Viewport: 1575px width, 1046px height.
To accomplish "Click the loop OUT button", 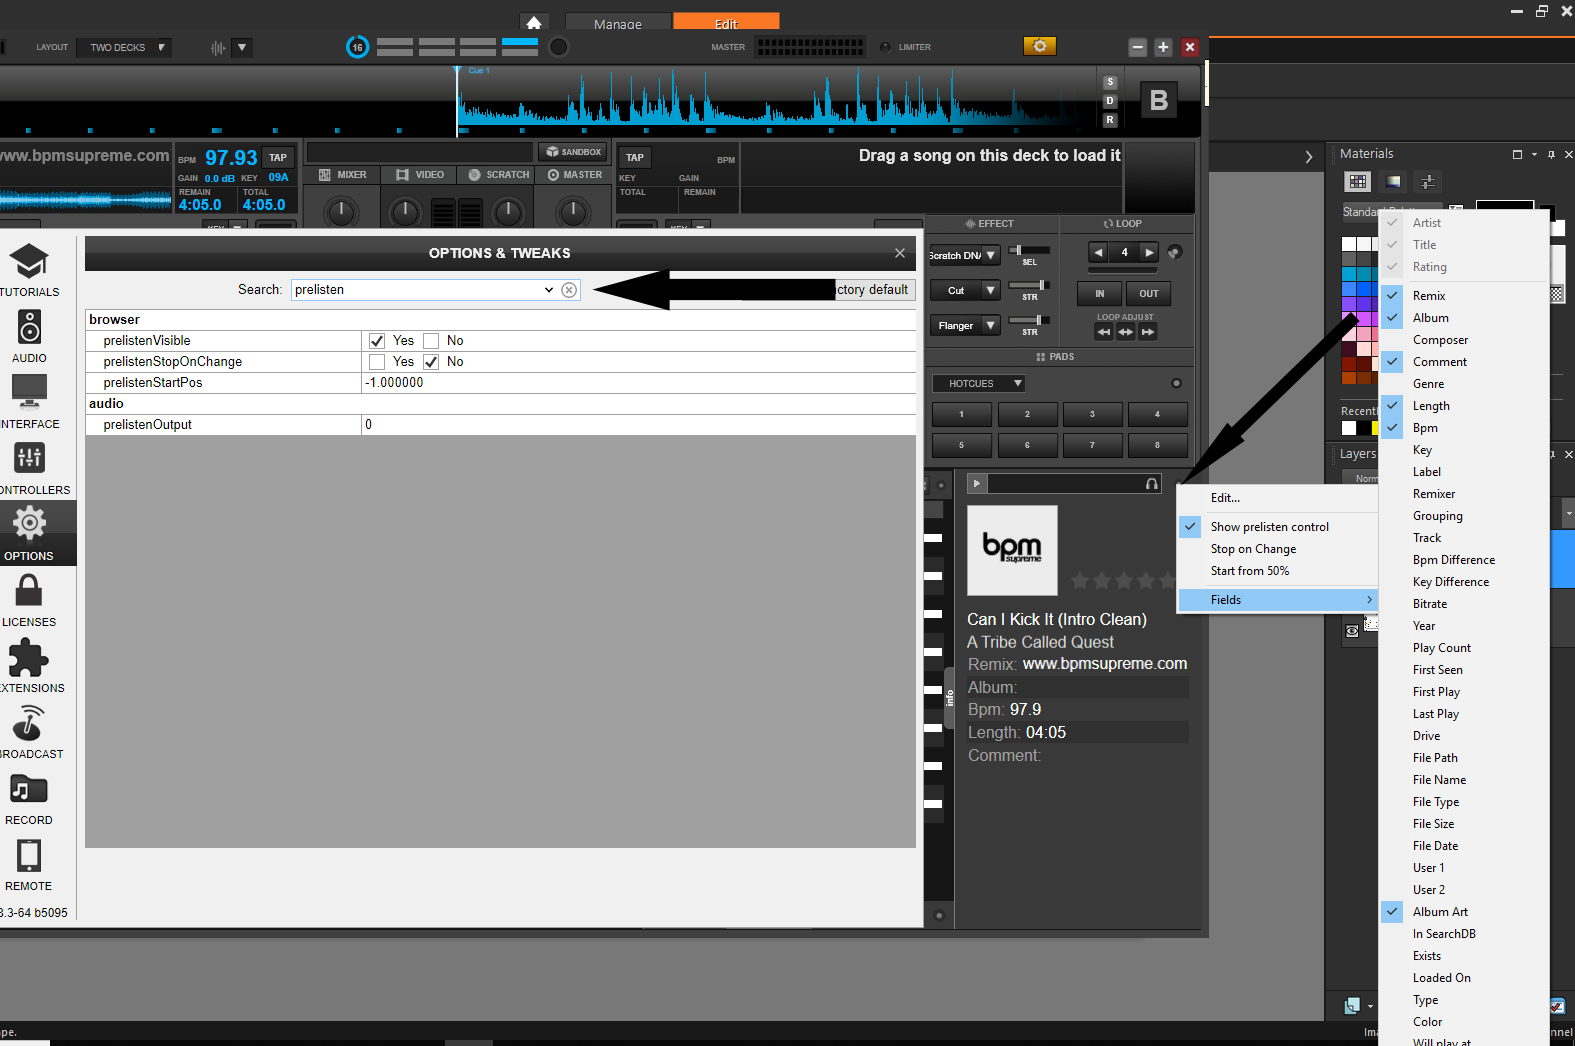I will pyautogui.click(x=1148, y=294).
